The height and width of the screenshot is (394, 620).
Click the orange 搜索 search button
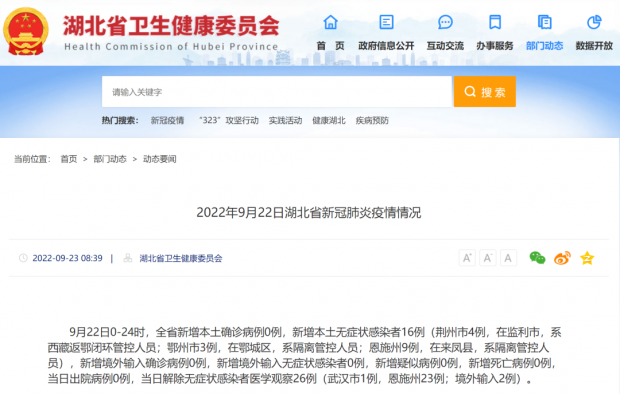pyautogui.click(x=485, y=92)
